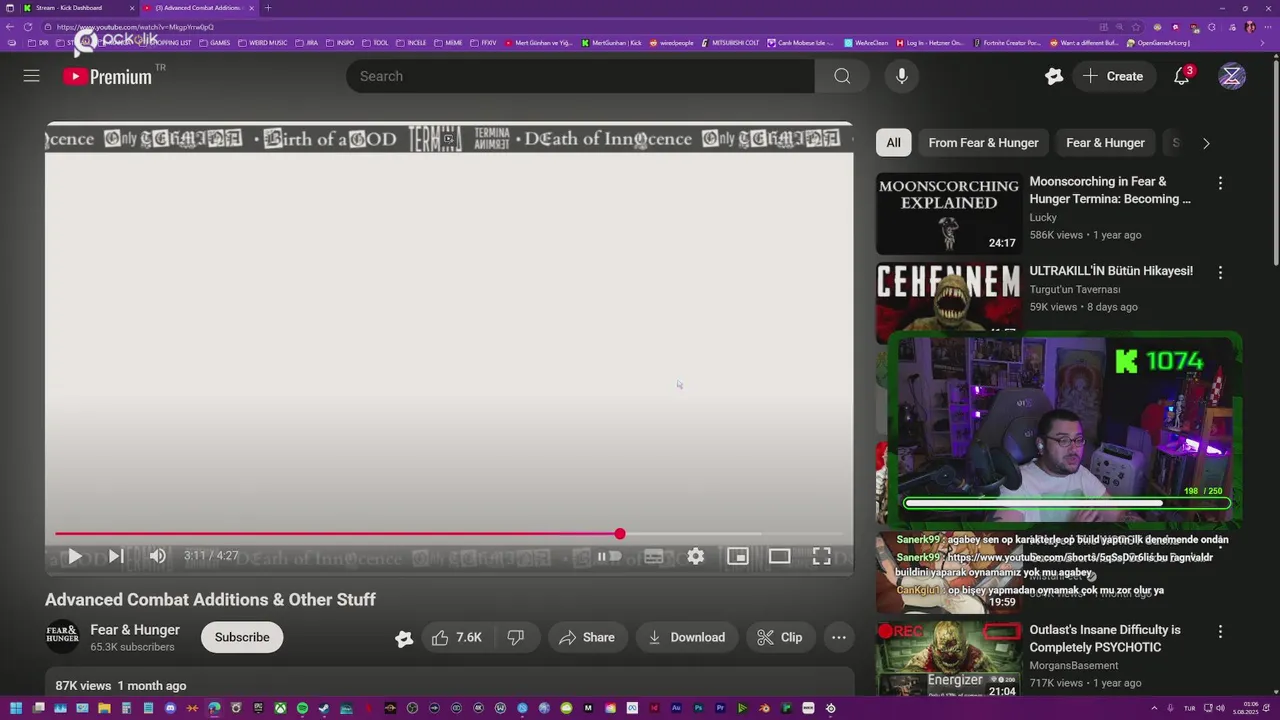
Task: Open MITSUBISHI COLT bookmark
Action: click(x=730, y=43)
